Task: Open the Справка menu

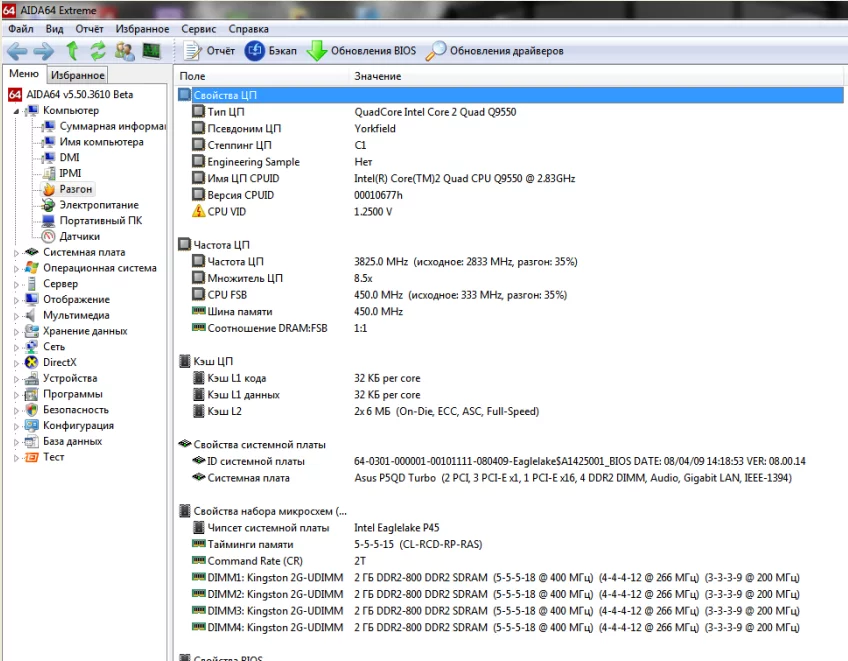Action: [x=248, y=29]
